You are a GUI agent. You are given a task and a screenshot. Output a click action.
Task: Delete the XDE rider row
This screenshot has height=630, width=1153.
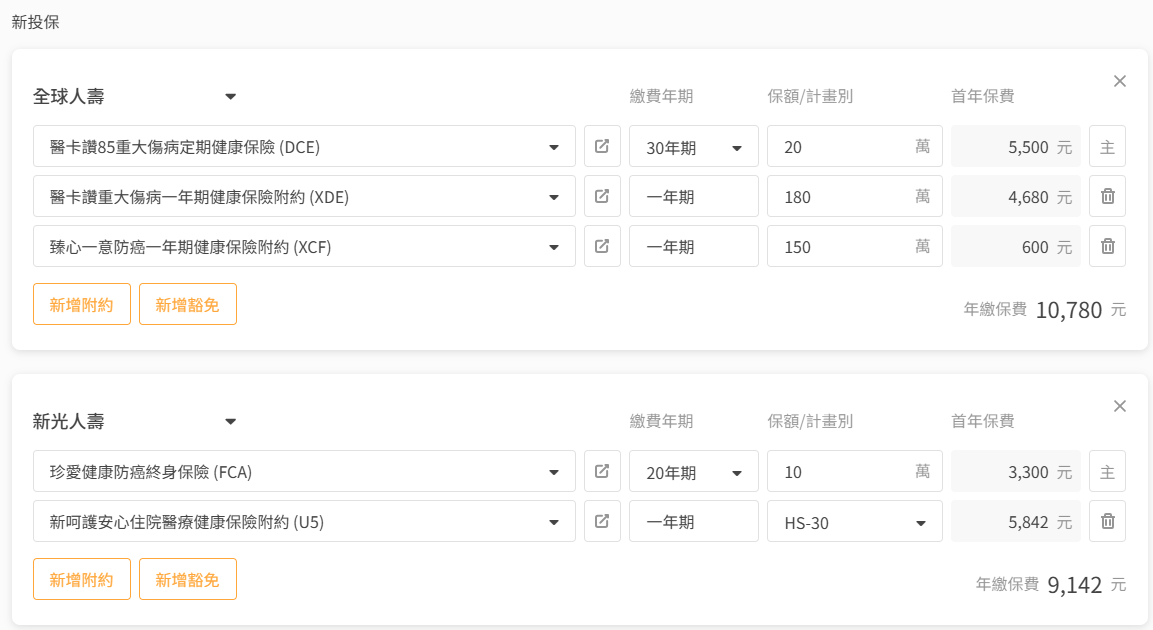coord(1107,196)
